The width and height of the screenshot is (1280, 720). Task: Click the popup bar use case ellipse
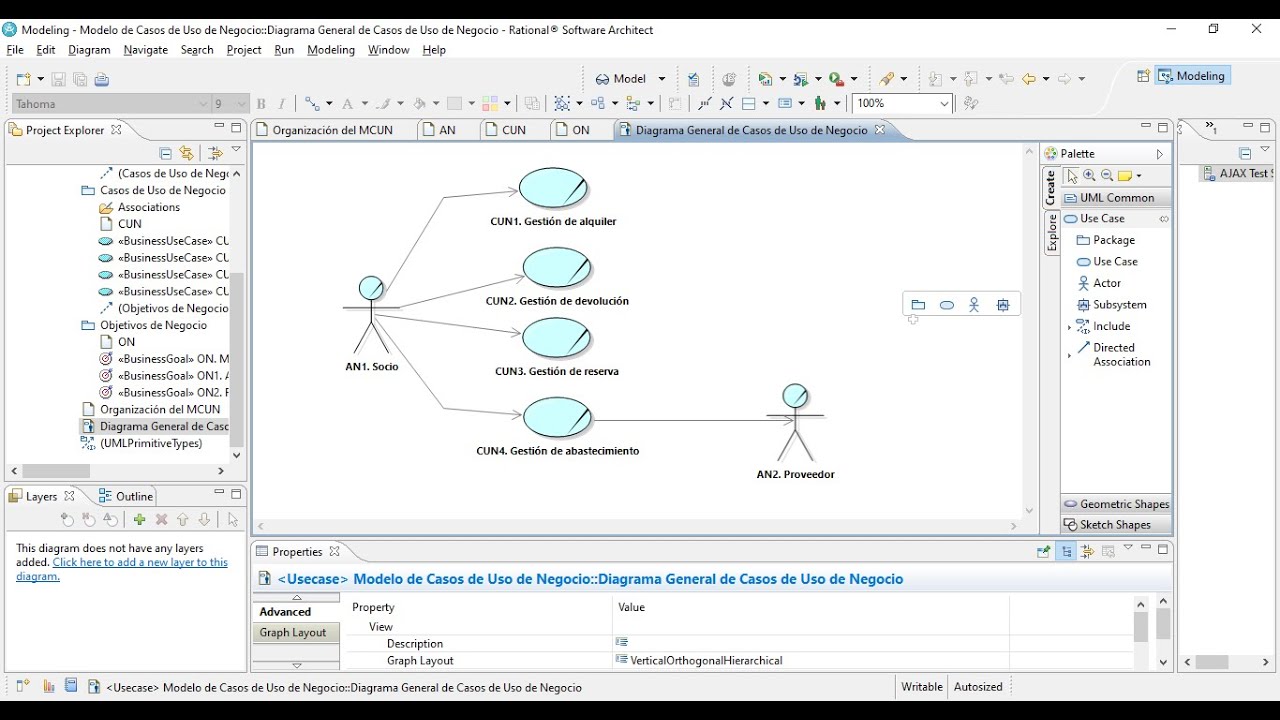click(946, 305)
